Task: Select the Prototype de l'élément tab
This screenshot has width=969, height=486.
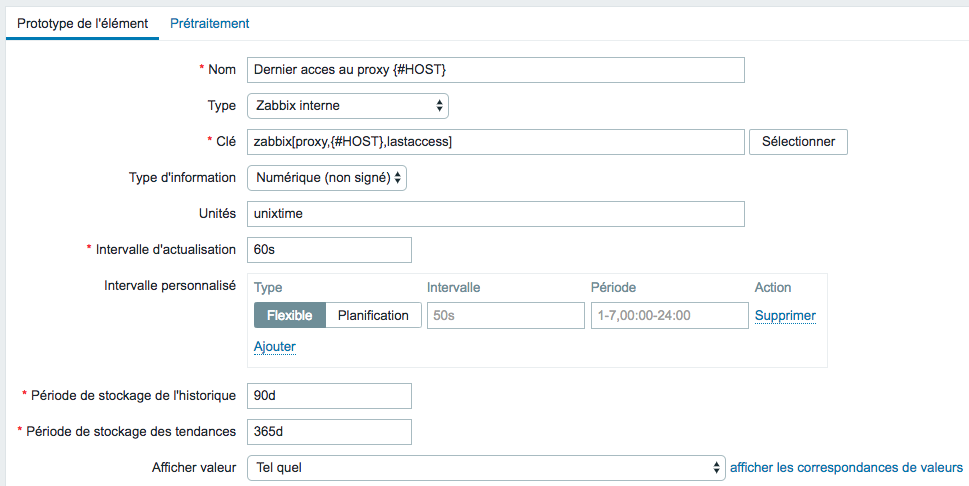Action: [x=82, y=23]
